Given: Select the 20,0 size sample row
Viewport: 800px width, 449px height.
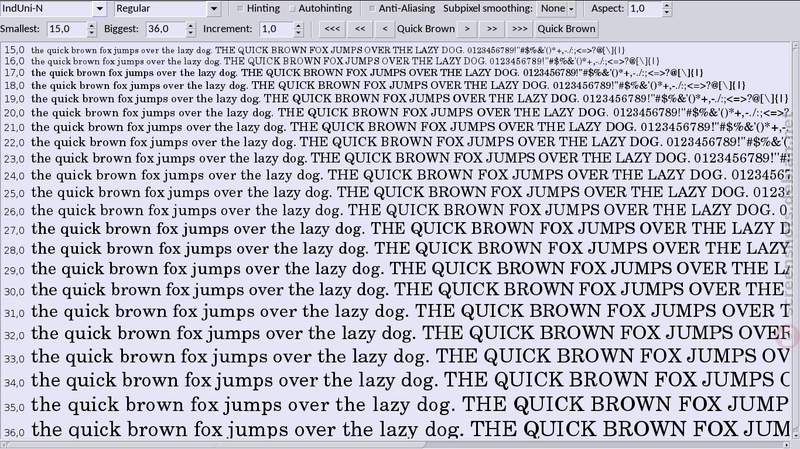Looking at the screenshot, I should [396, 112].
